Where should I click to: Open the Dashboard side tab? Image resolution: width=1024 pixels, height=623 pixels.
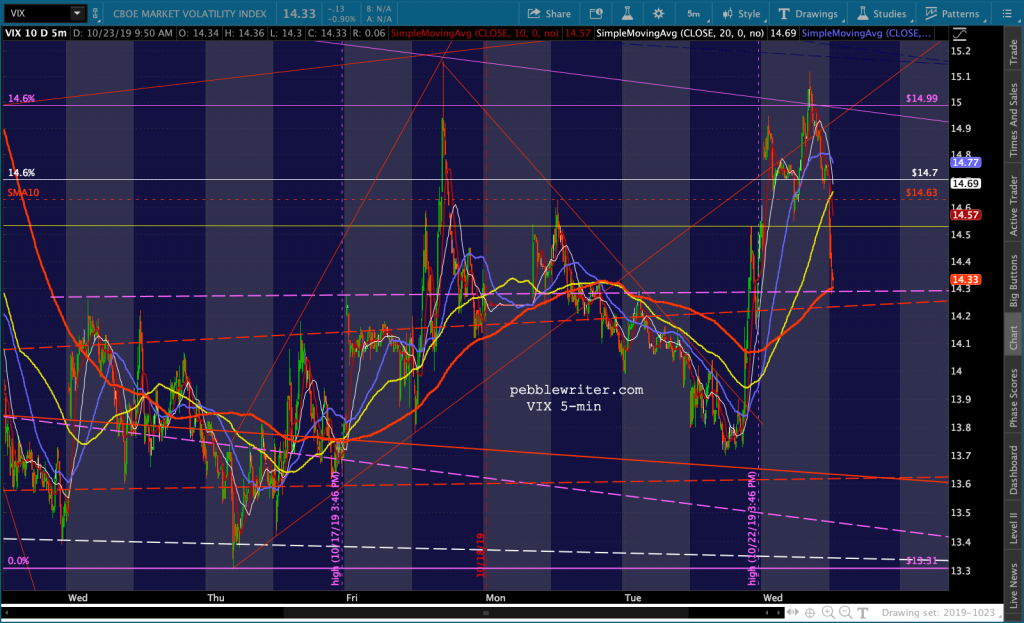[x=1014, y=470]
